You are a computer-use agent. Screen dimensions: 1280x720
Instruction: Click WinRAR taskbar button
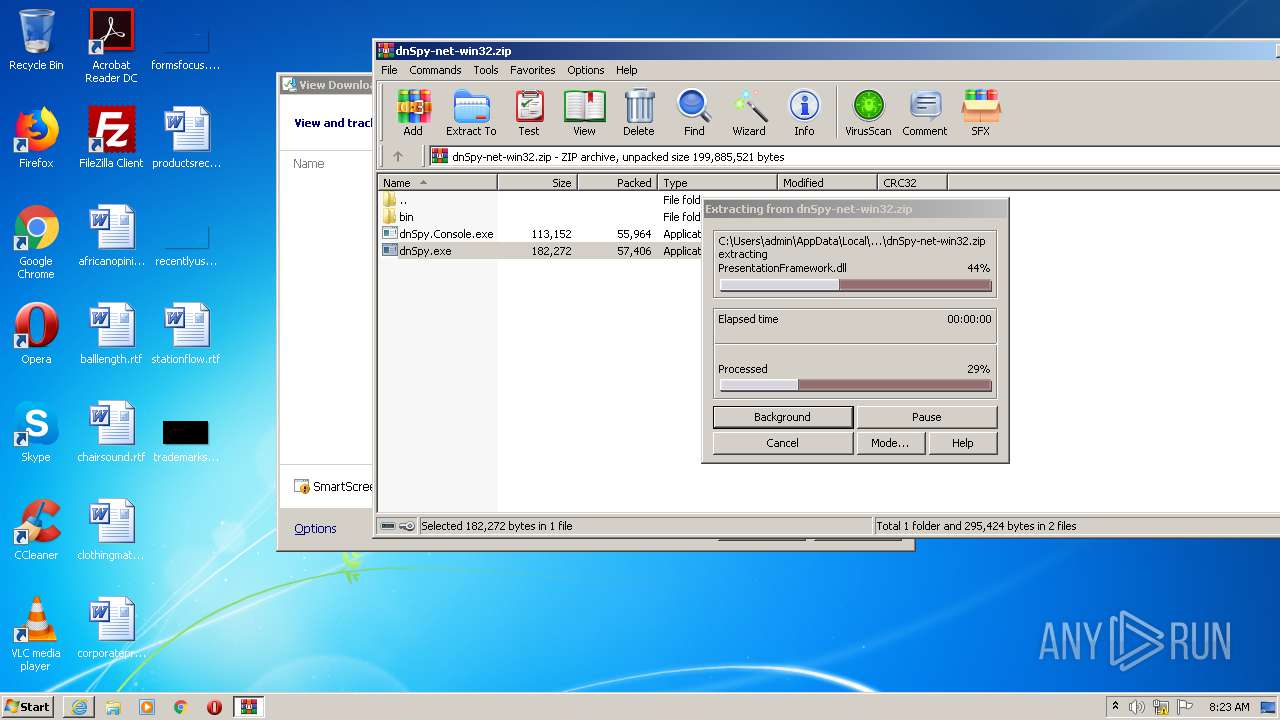click(x=248, y=707)
